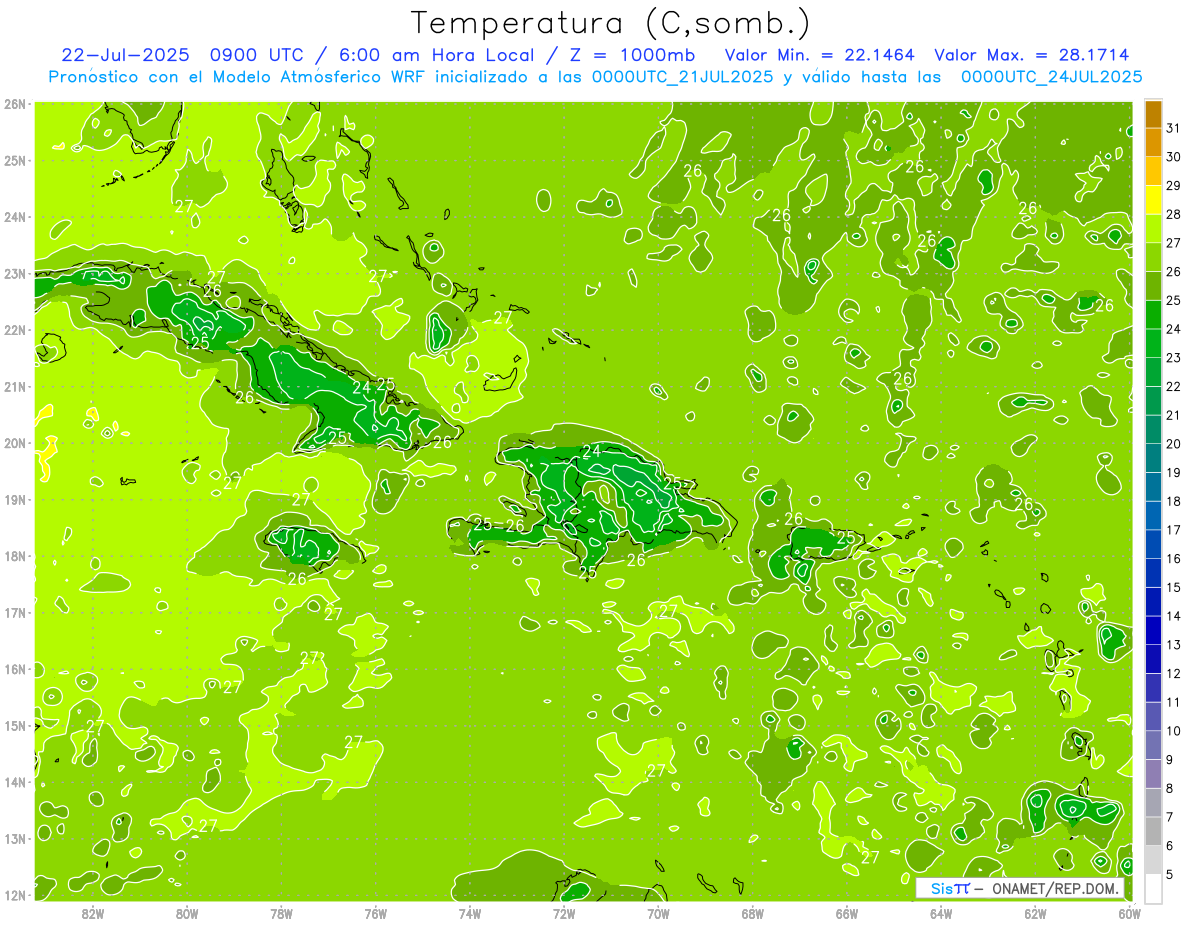Image resolution: width=1200 pixels, height=927 pixels.
Task: Click the '70W' longitude axis label
Action: tap(658, 913)
